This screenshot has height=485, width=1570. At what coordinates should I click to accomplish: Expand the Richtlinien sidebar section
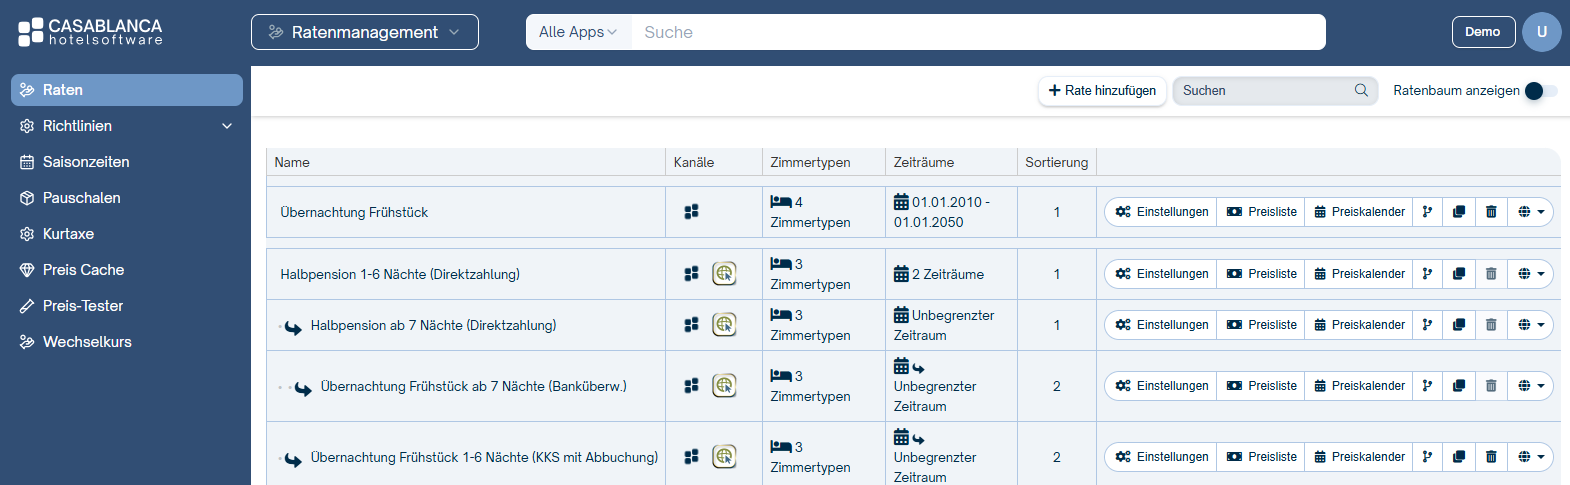point(127,126)
